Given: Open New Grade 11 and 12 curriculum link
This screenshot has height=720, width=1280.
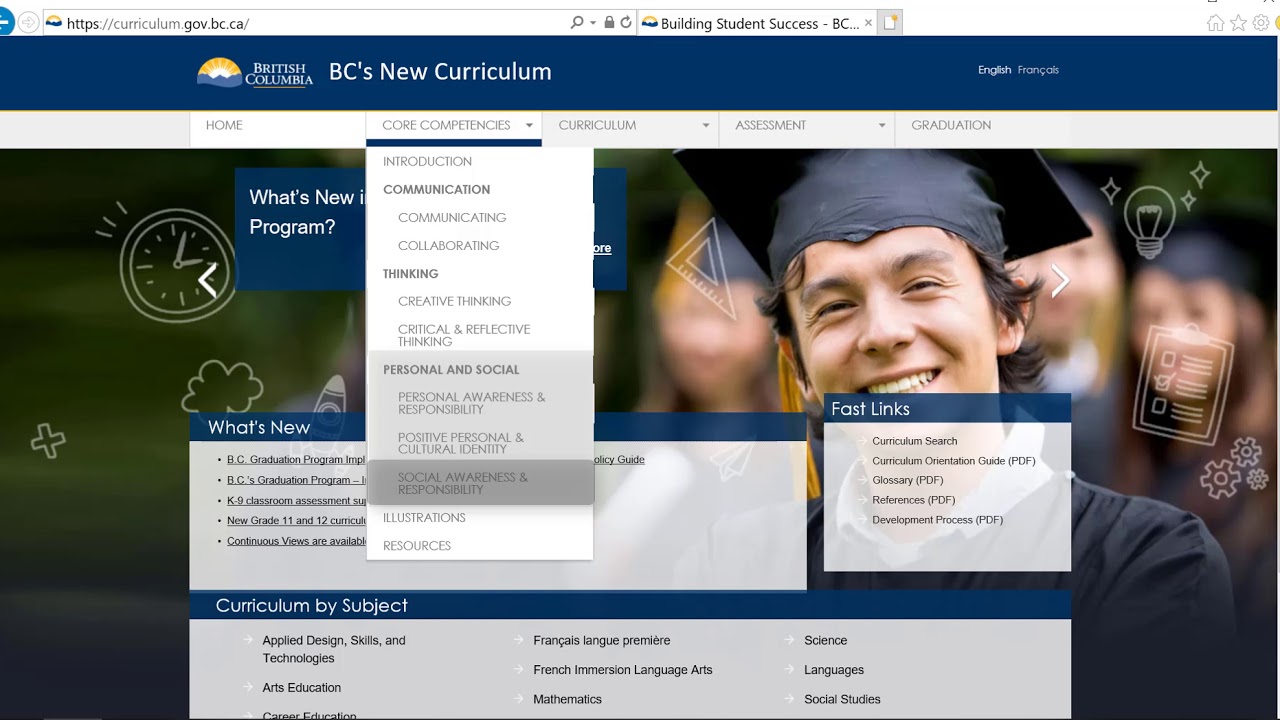Looking at the screenshot, I should (297, 521).
